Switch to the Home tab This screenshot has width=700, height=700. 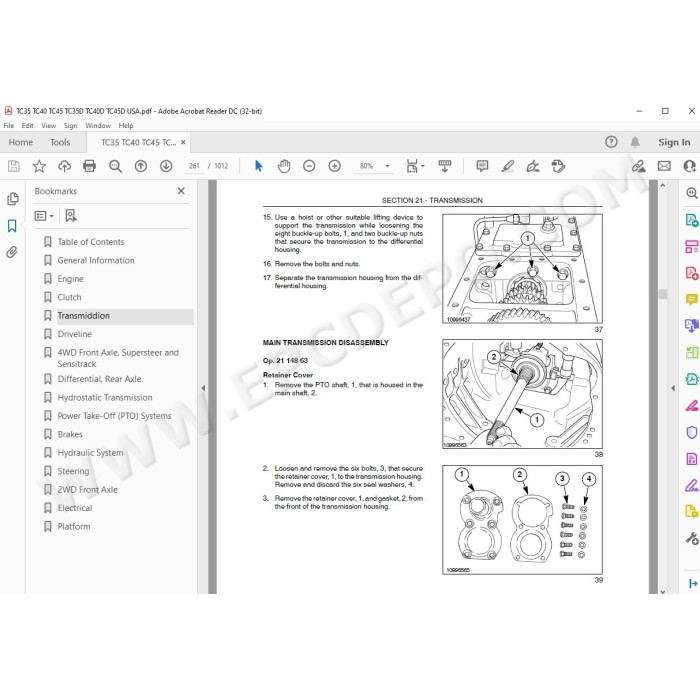coord(21,142)
